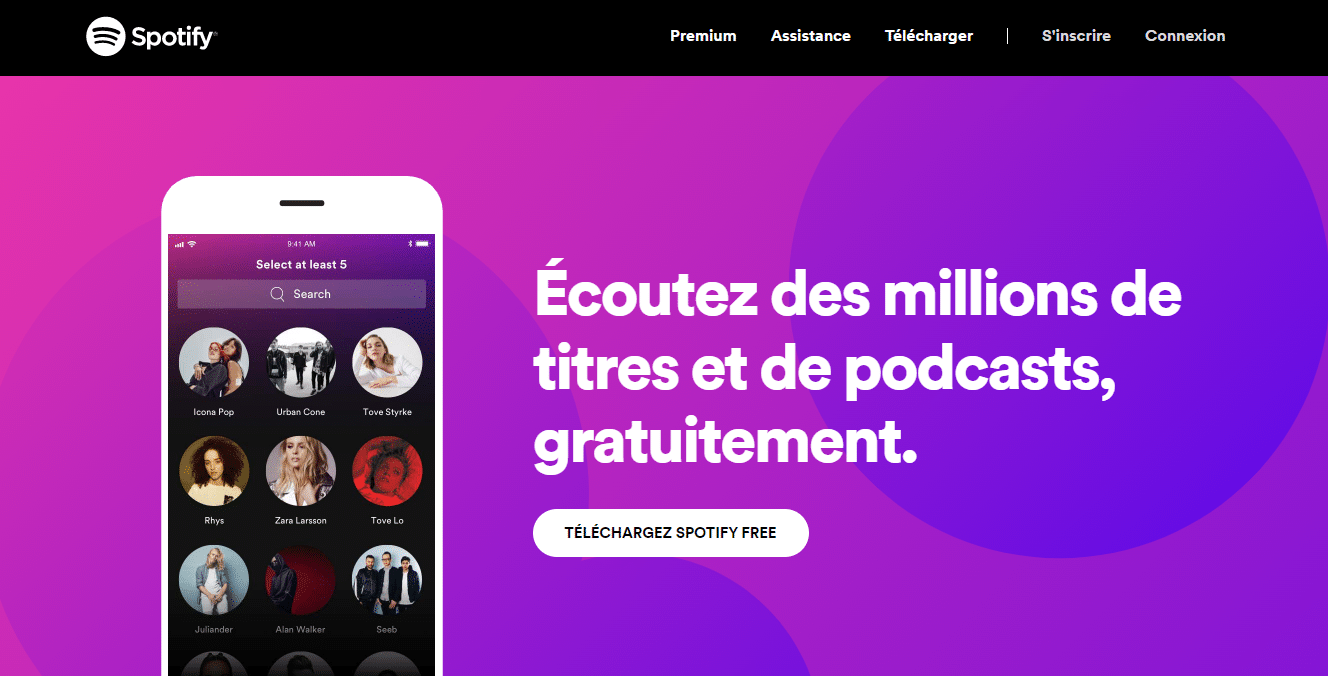Click the Connexion link
Viewport: 1328px width, 678px height.
point(1185,36)
